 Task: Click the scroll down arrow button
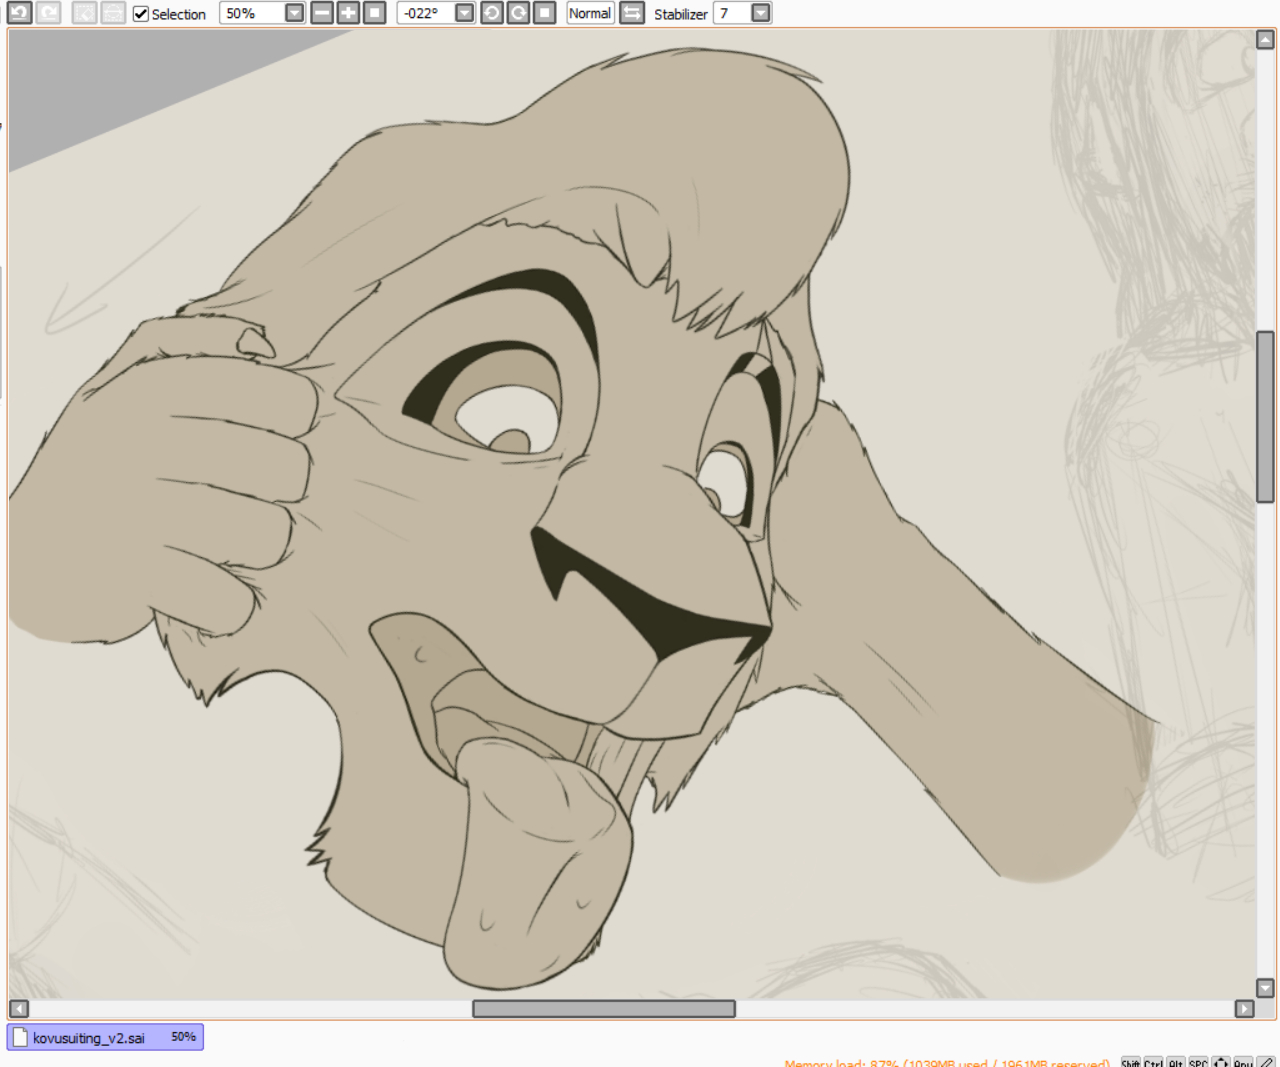point(1265,988)
